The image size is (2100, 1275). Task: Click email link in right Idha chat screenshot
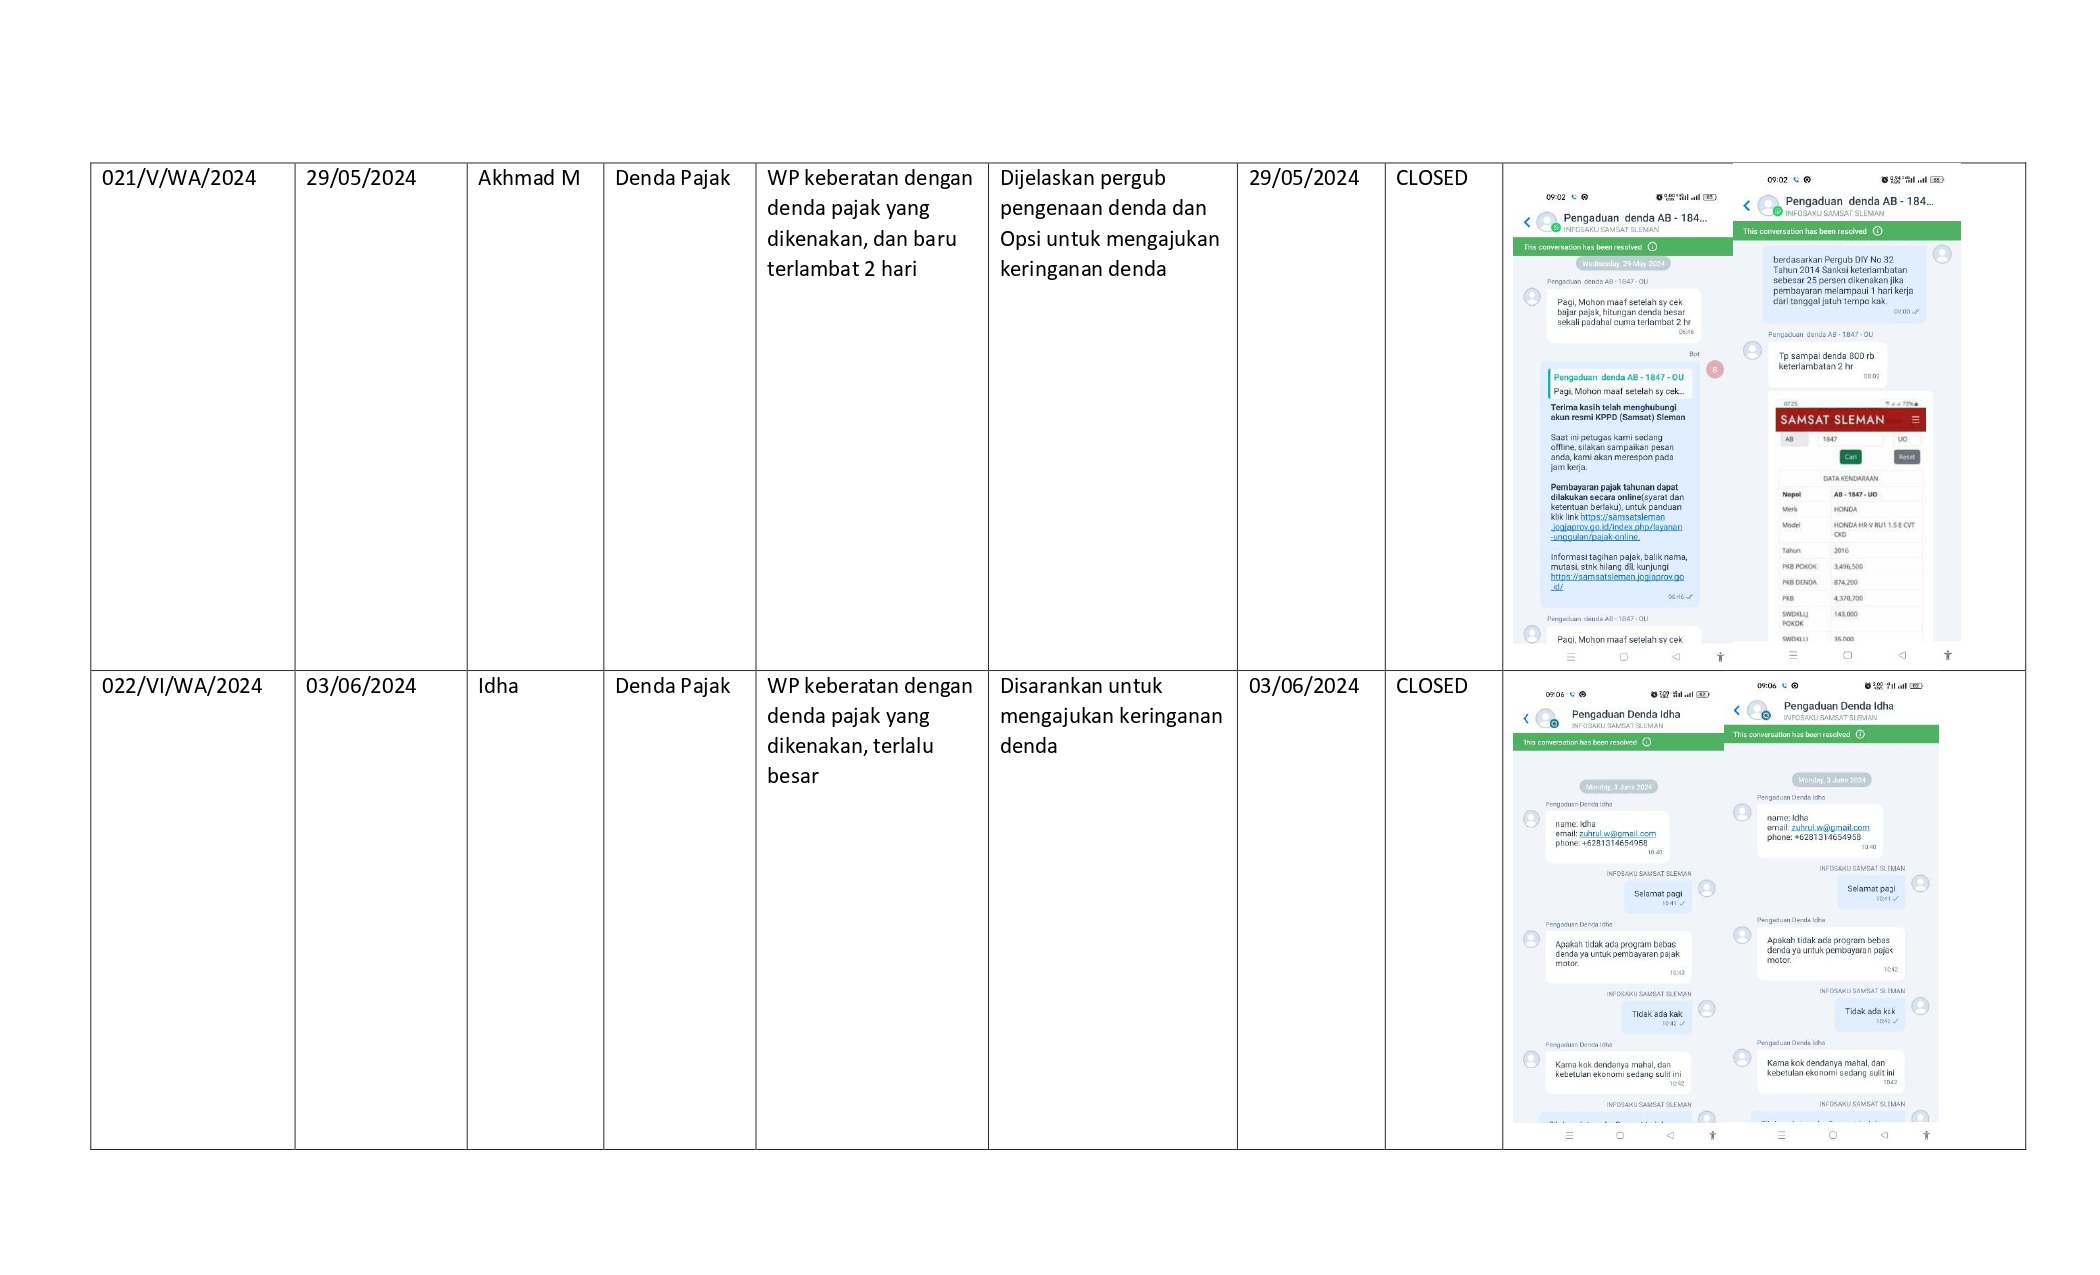tap(1830, 827)
